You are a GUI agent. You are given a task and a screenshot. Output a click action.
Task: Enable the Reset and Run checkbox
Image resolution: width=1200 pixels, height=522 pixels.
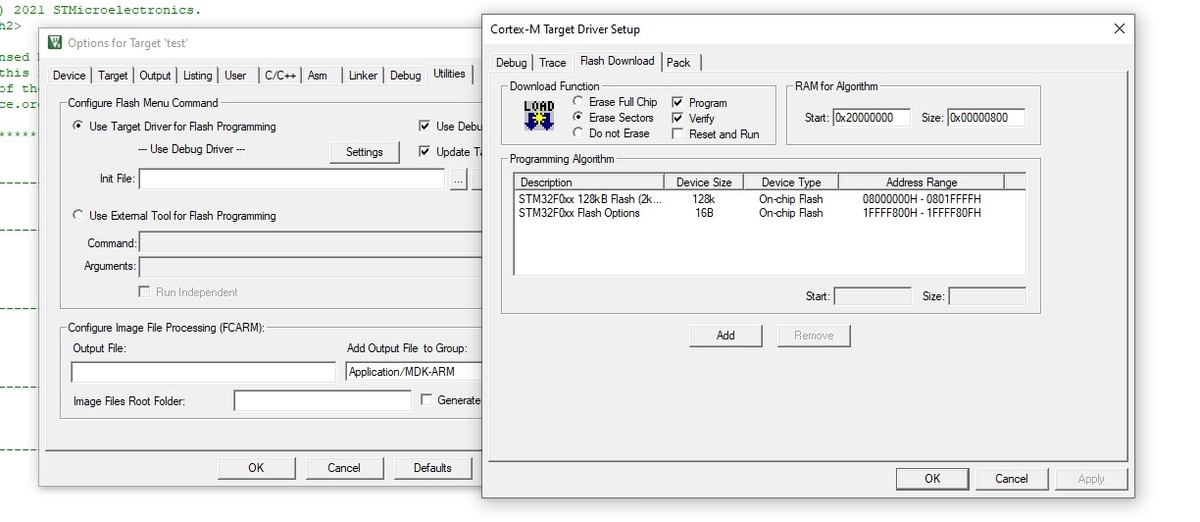tap(678, 134)
